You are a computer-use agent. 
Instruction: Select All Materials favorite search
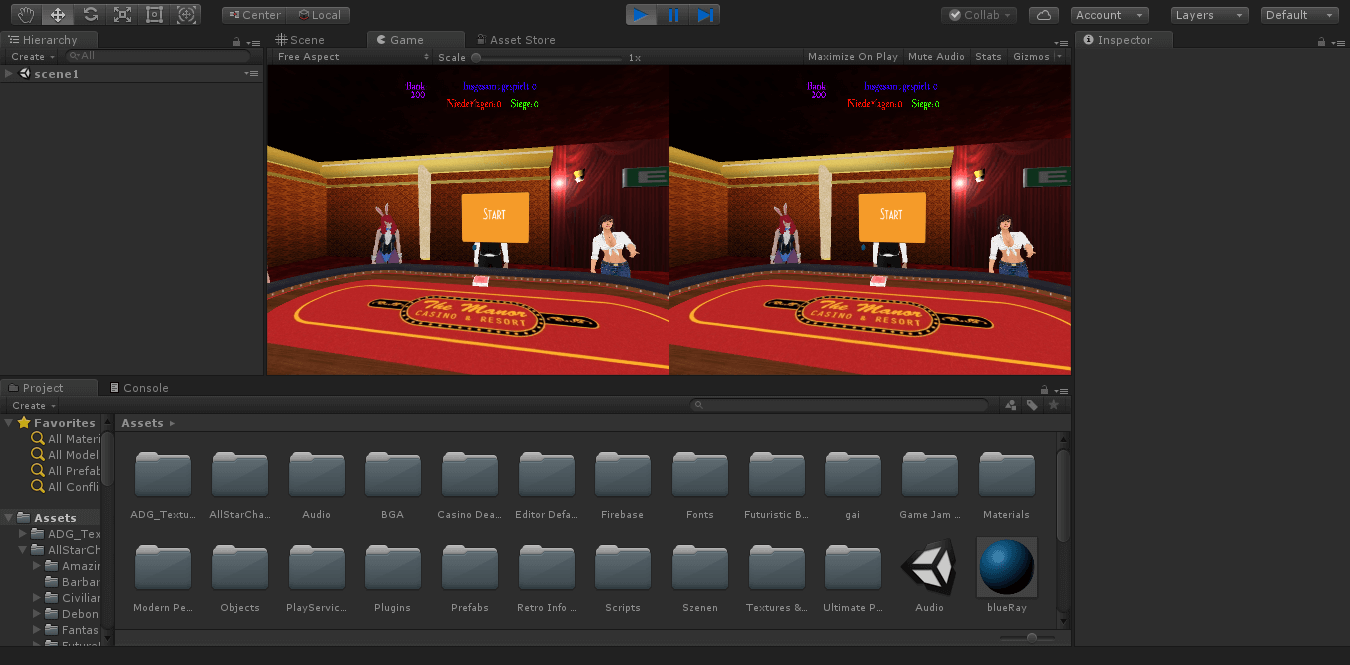click(66, 439)
